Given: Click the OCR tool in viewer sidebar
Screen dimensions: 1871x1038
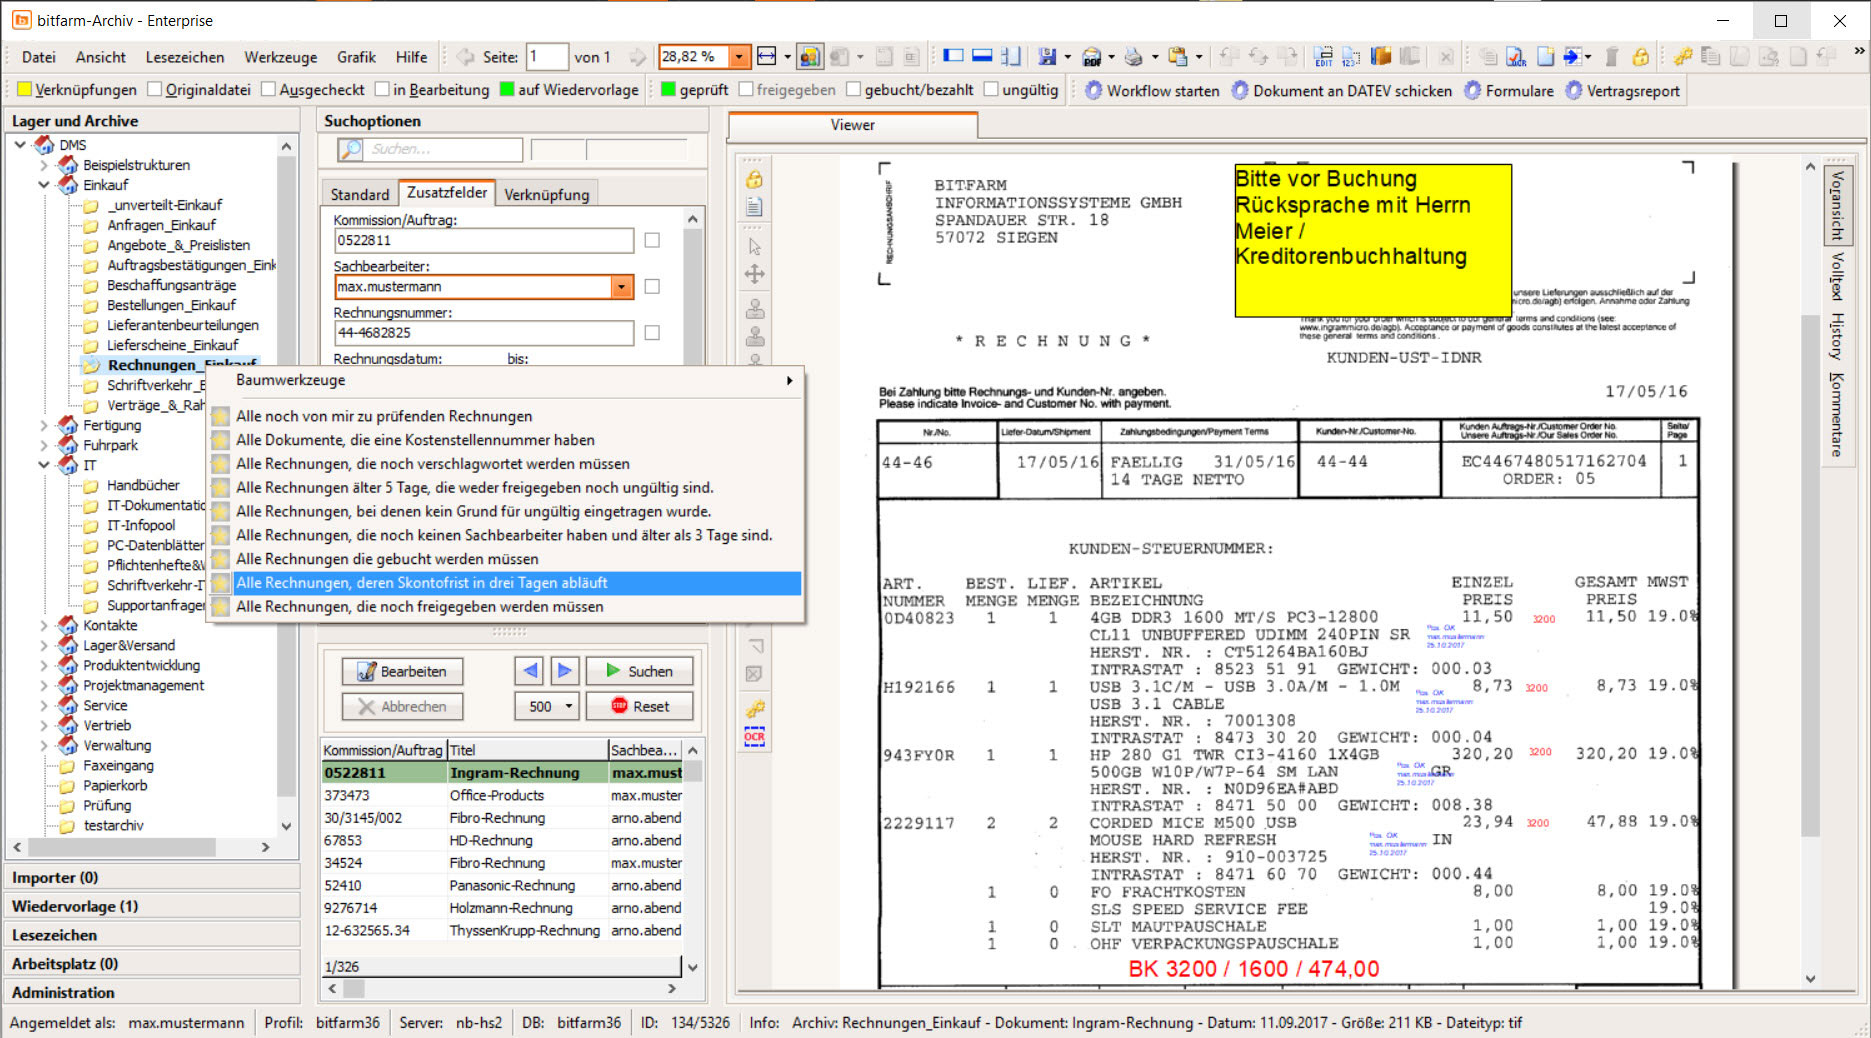Looking at the screenshot, I should pyautogui.click(x=754, y=738).
